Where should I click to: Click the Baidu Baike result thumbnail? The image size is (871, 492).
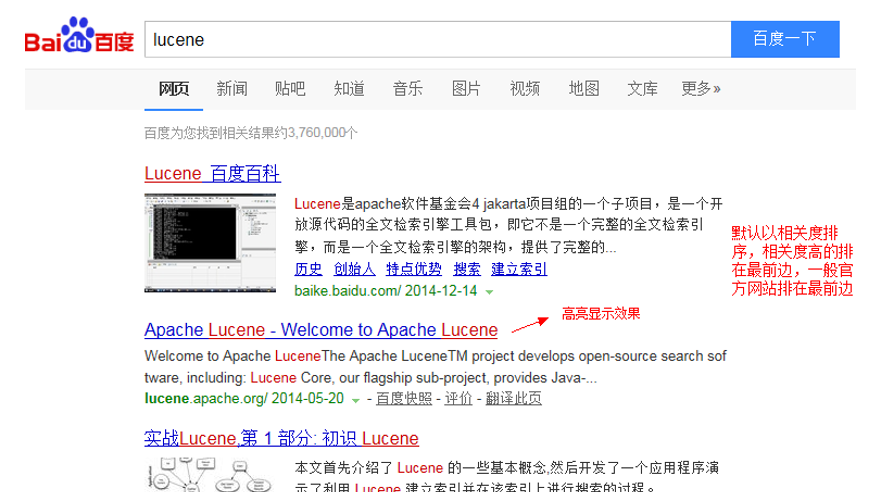pyautogui.click(x=210, y=243)
